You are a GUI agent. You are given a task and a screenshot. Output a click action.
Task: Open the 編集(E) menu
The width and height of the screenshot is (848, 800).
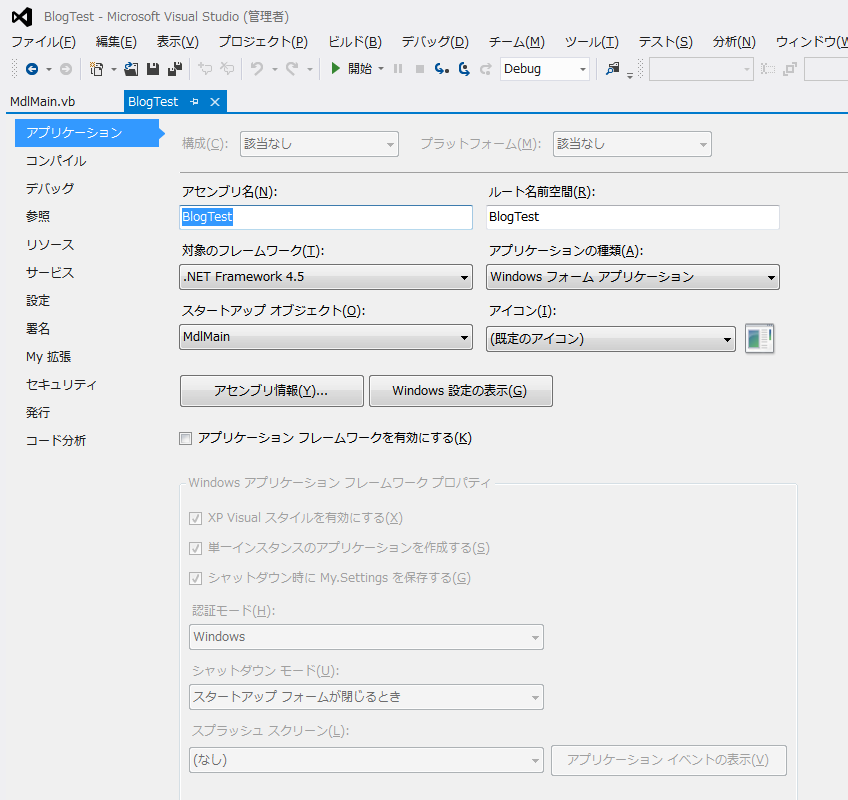tap(116, 42)
